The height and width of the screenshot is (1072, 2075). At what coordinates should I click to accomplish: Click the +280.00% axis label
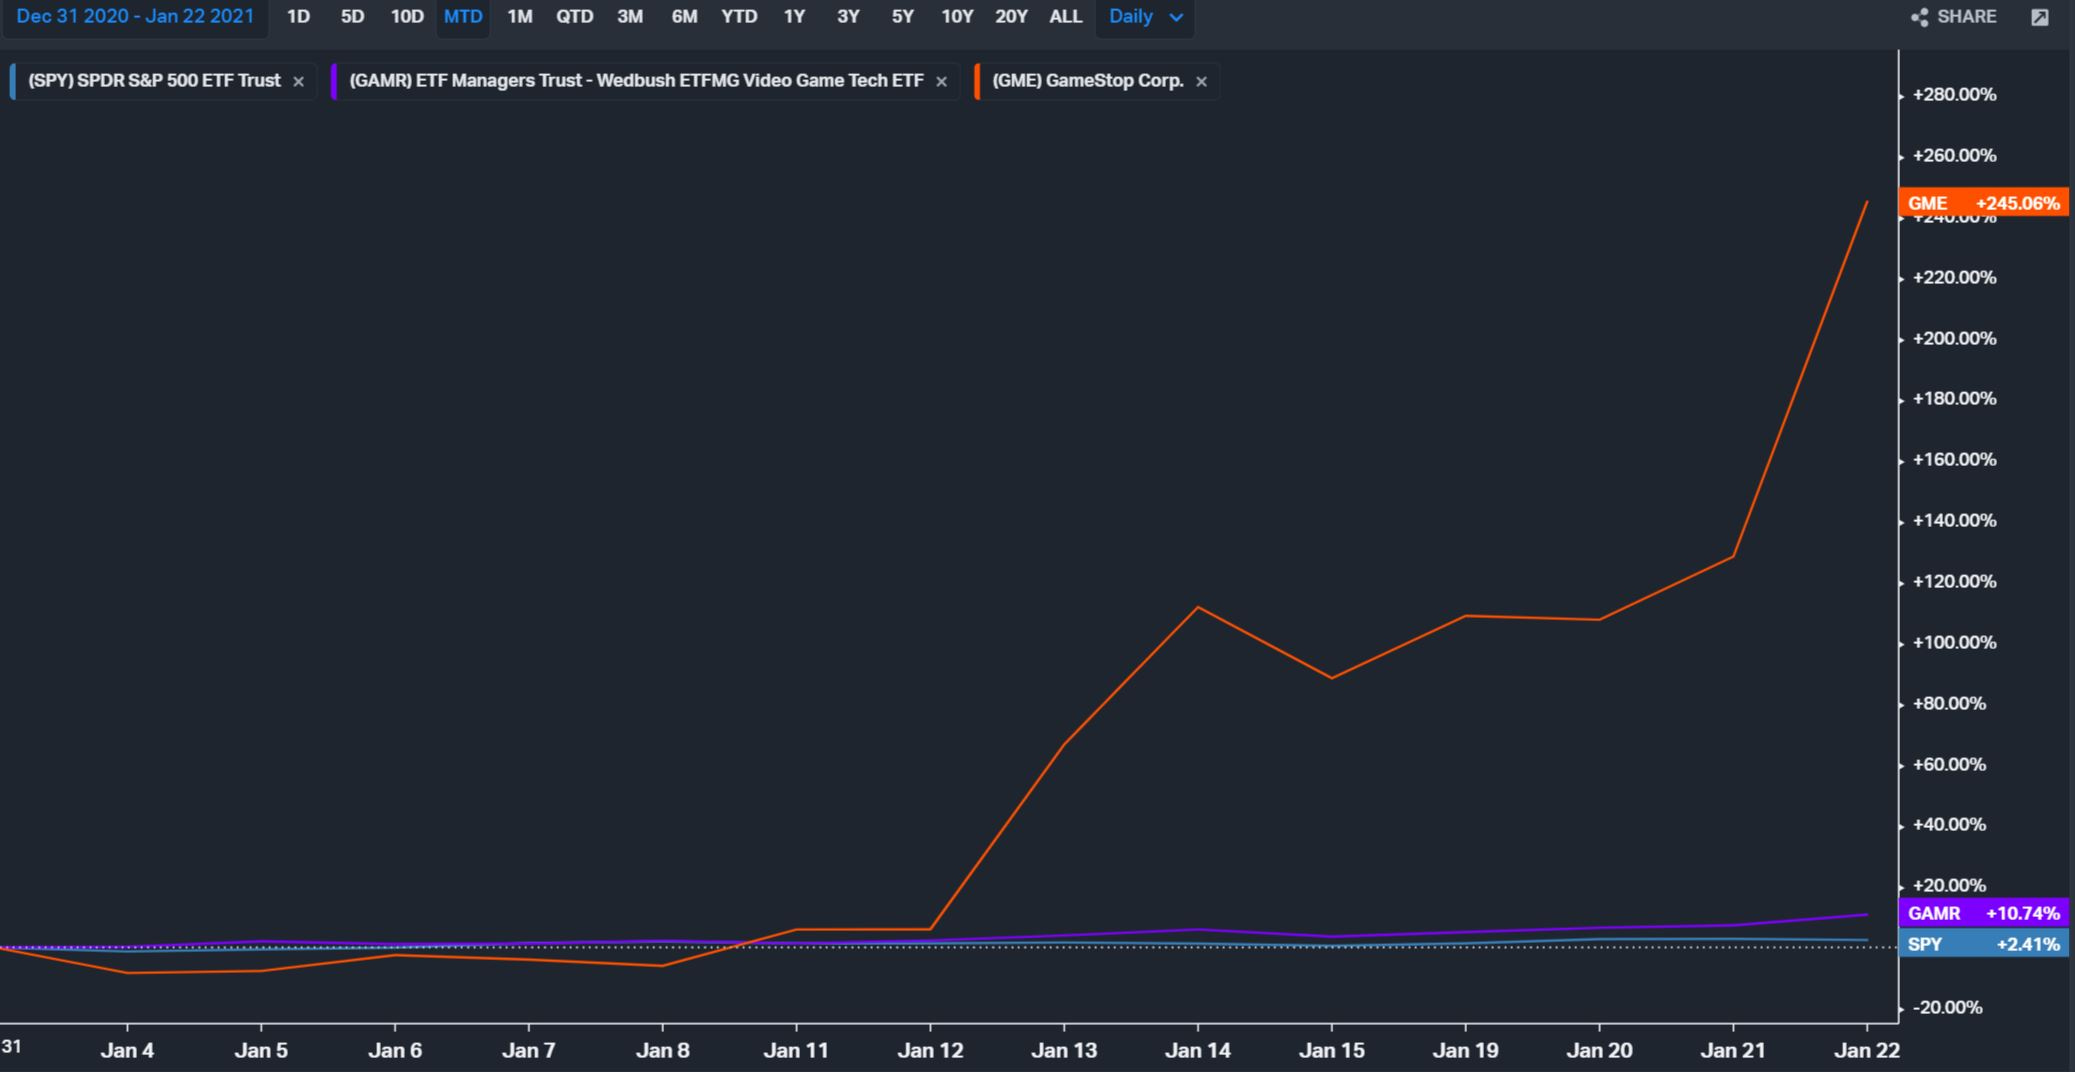click(1954, 95)
